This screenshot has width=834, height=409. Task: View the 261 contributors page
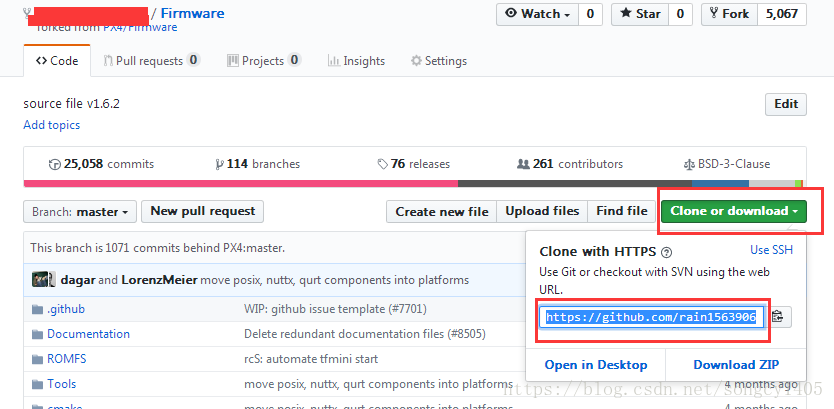click(x=570, y=164)
